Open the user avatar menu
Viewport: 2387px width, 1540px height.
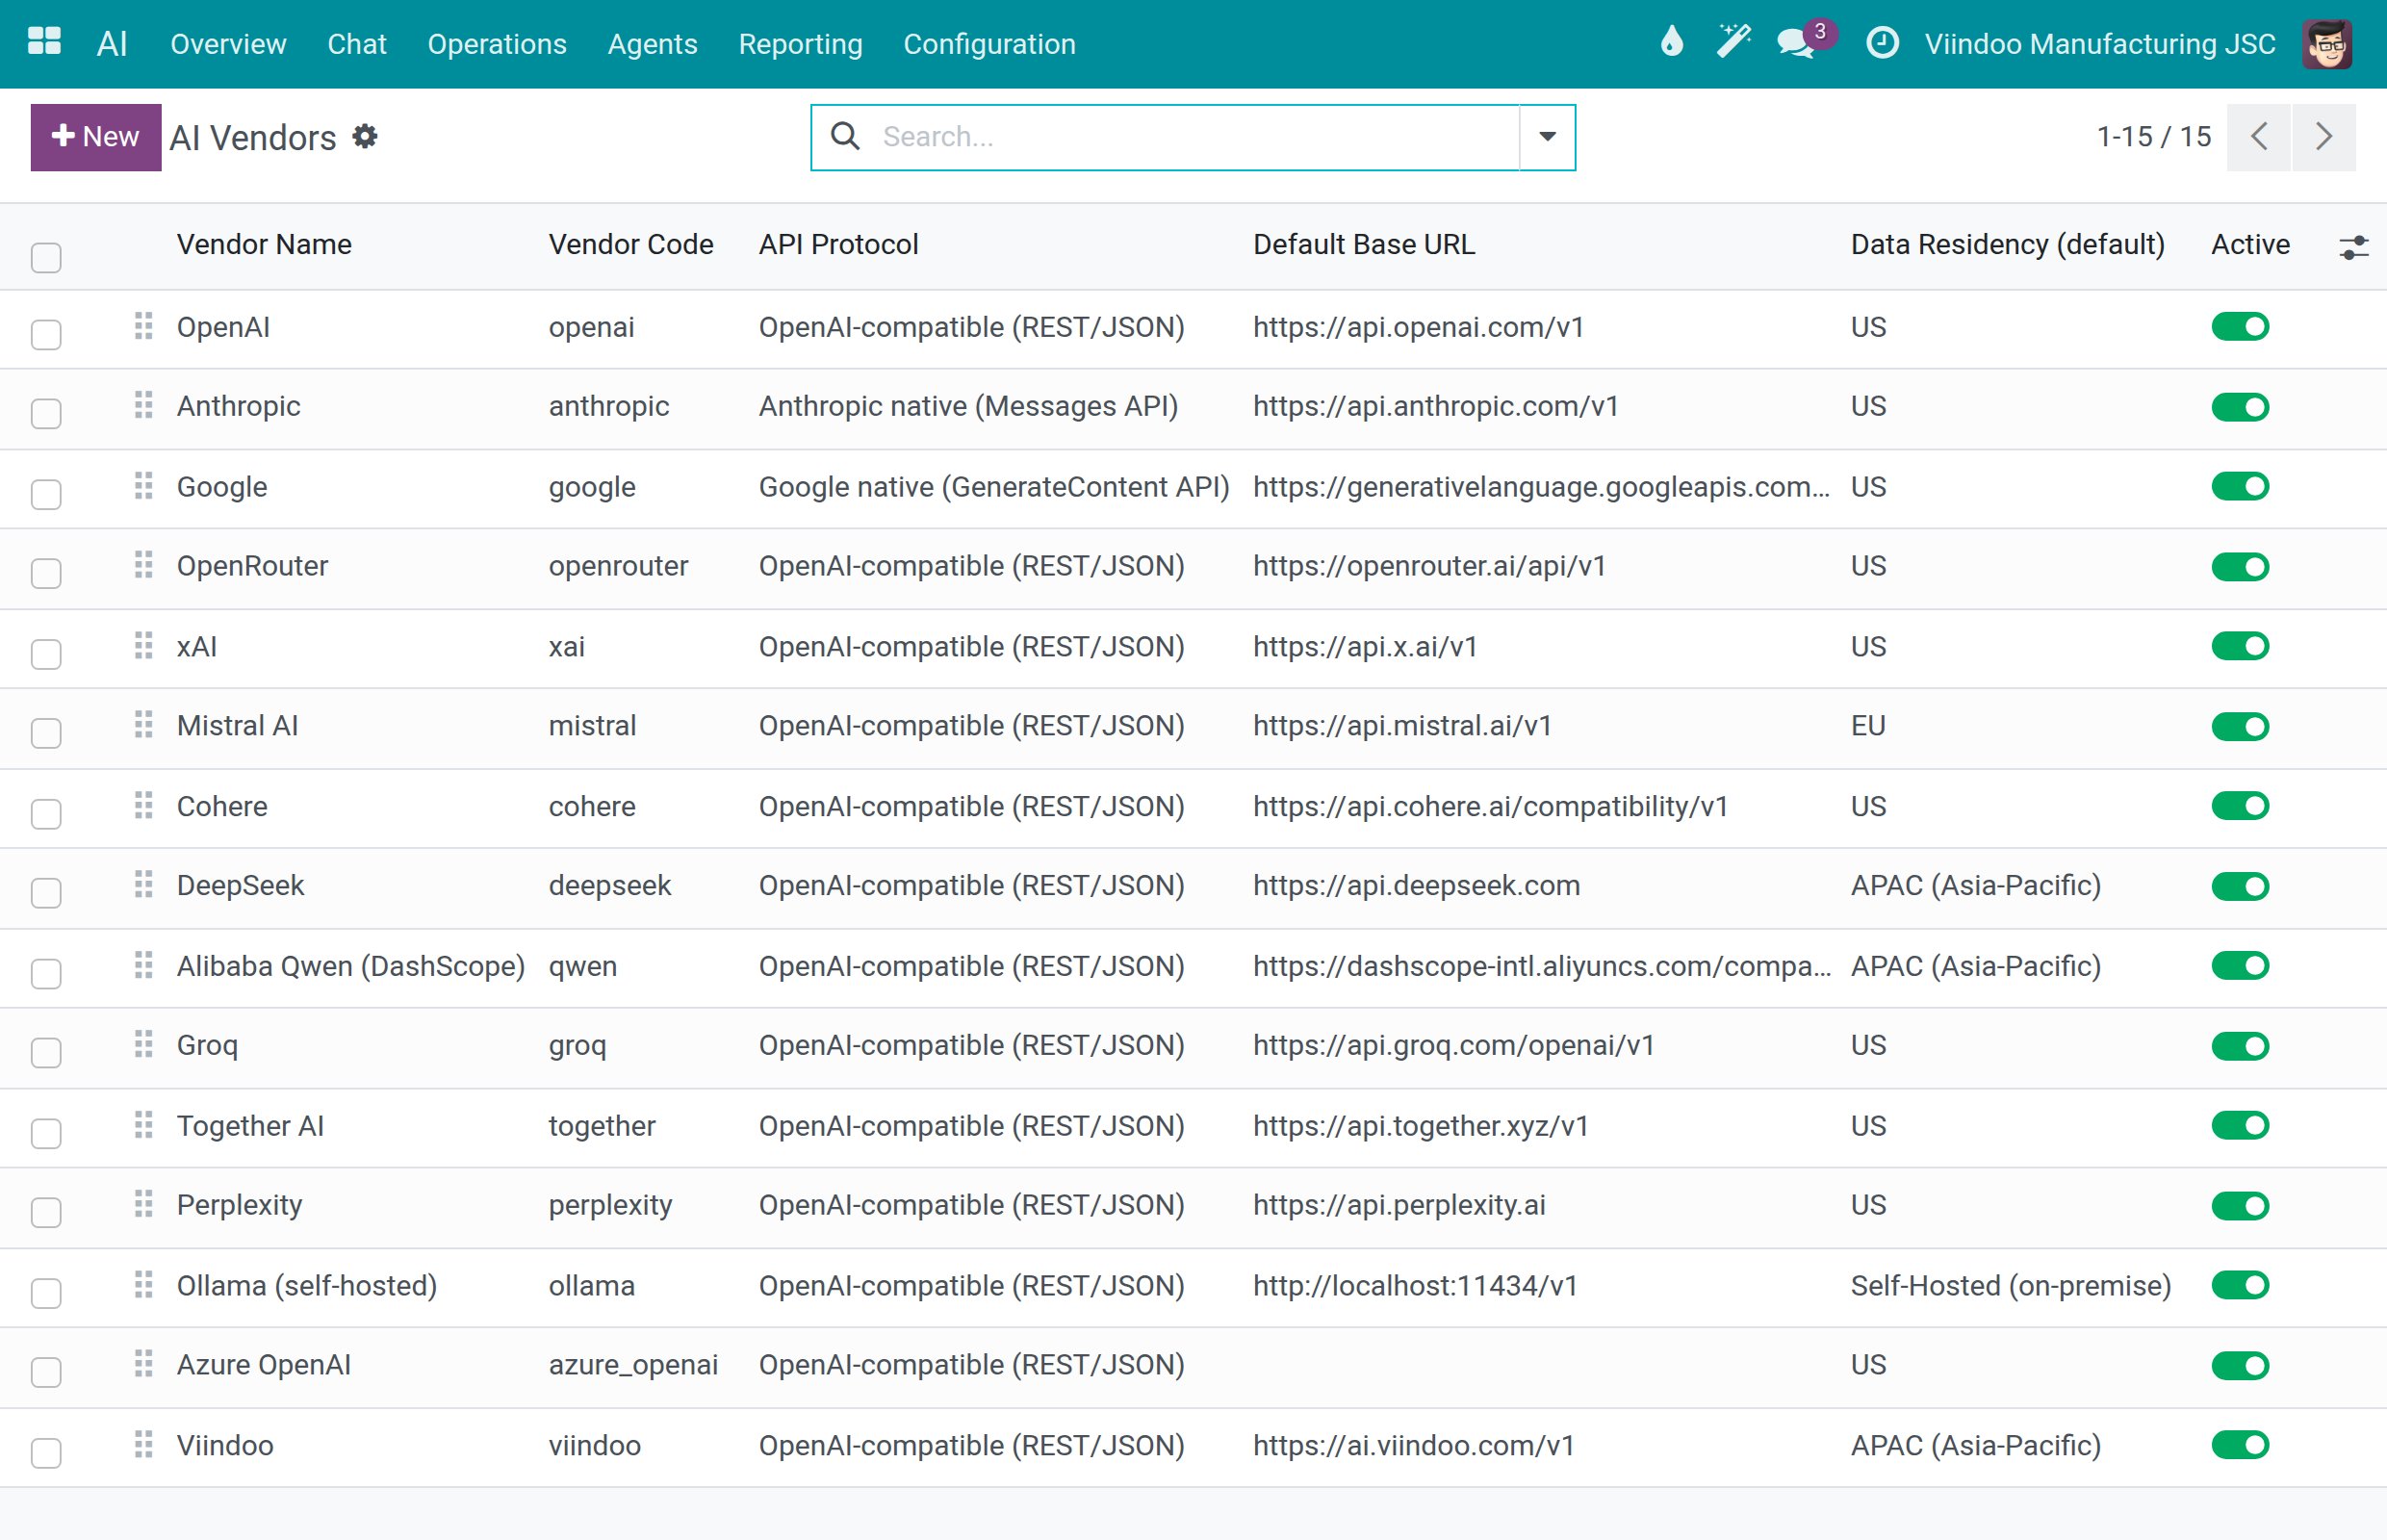pos(2327,43)
